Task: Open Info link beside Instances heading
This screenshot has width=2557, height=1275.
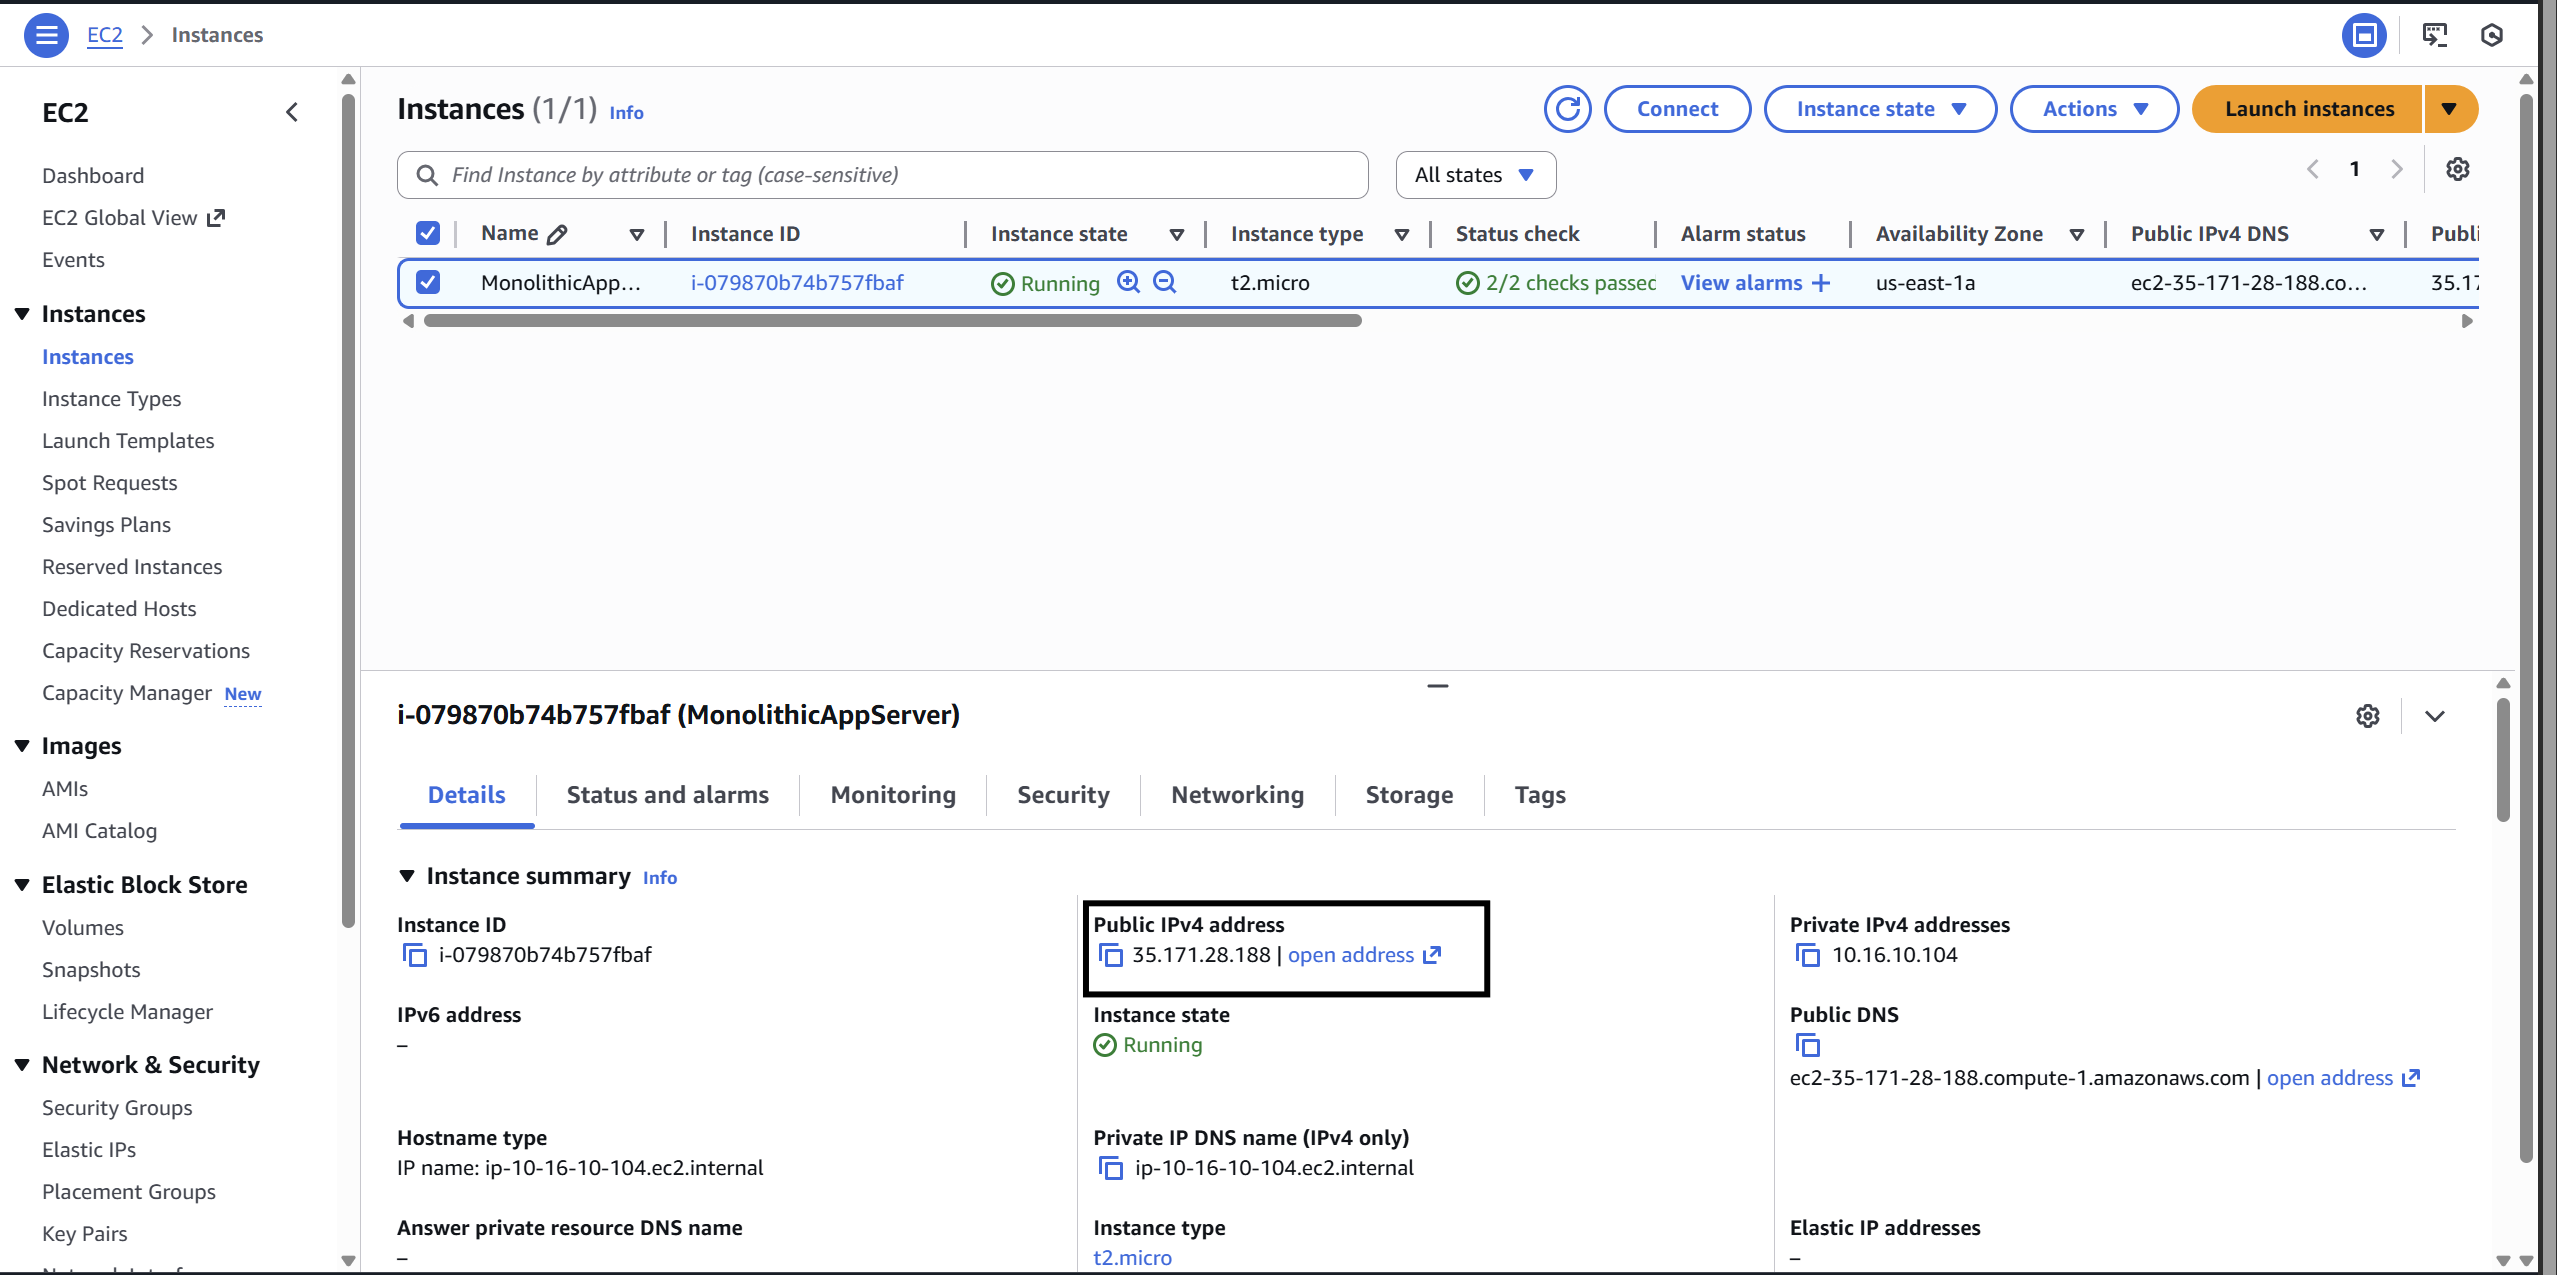Action: [626, 113]
